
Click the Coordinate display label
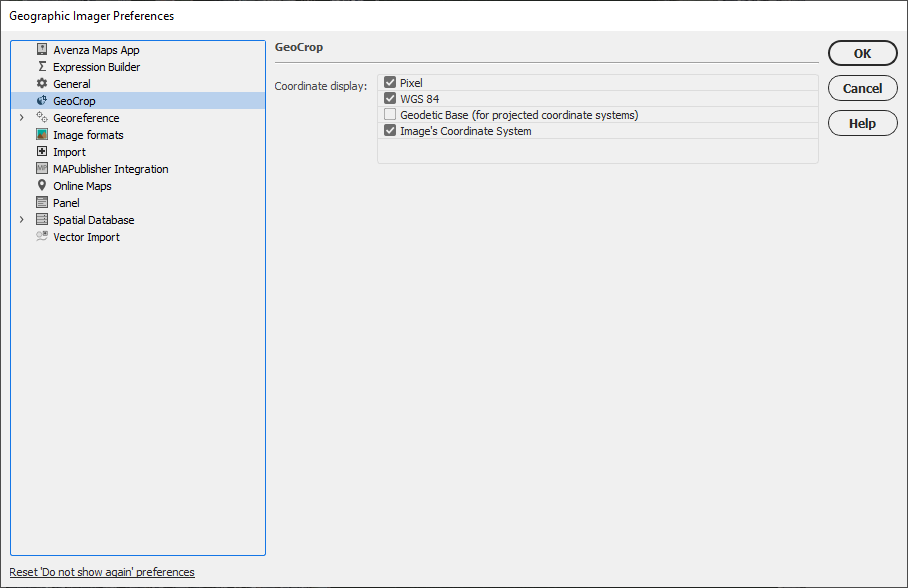click(321, 86)
